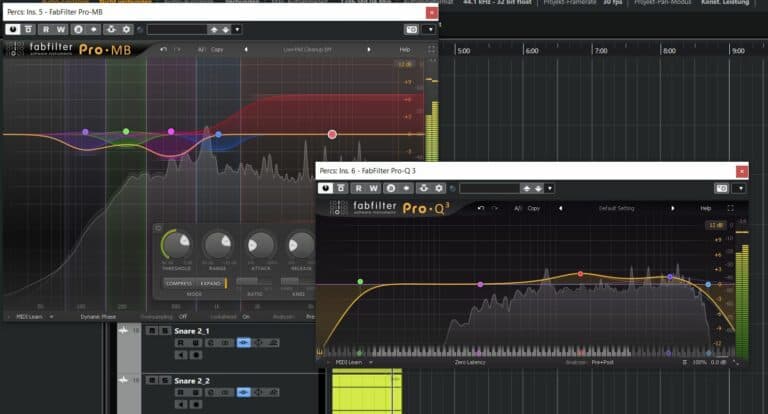Image resolution: width=768 pixels, height=414 pixels.
Task: Toggle bypass on the Pro-Q 3 plugin
Action: (x=341, y=188)
